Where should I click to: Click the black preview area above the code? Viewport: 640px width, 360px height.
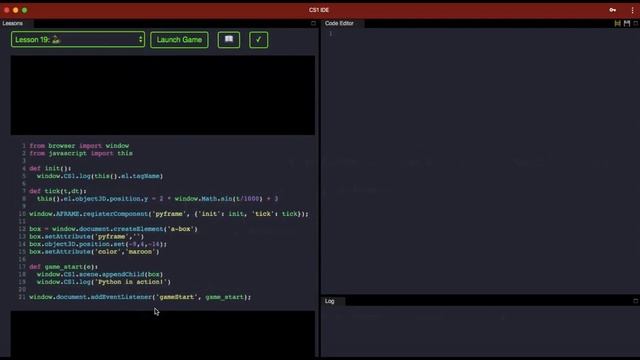[x=162, y=95]
